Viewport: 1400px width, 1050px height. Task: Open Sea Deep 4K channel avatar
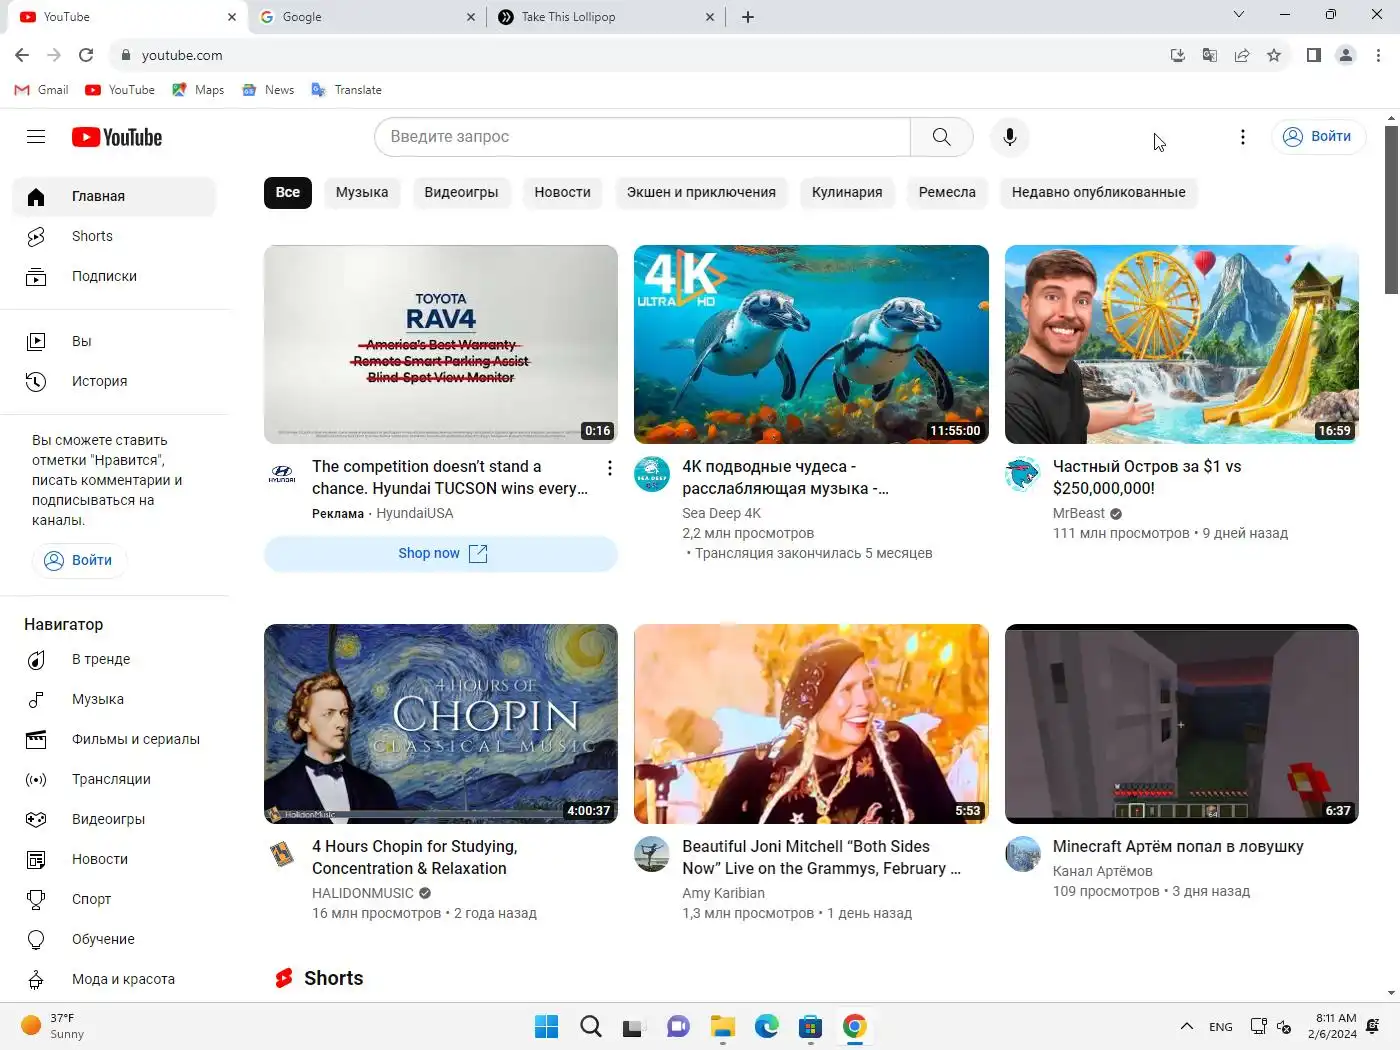(652, 474)
